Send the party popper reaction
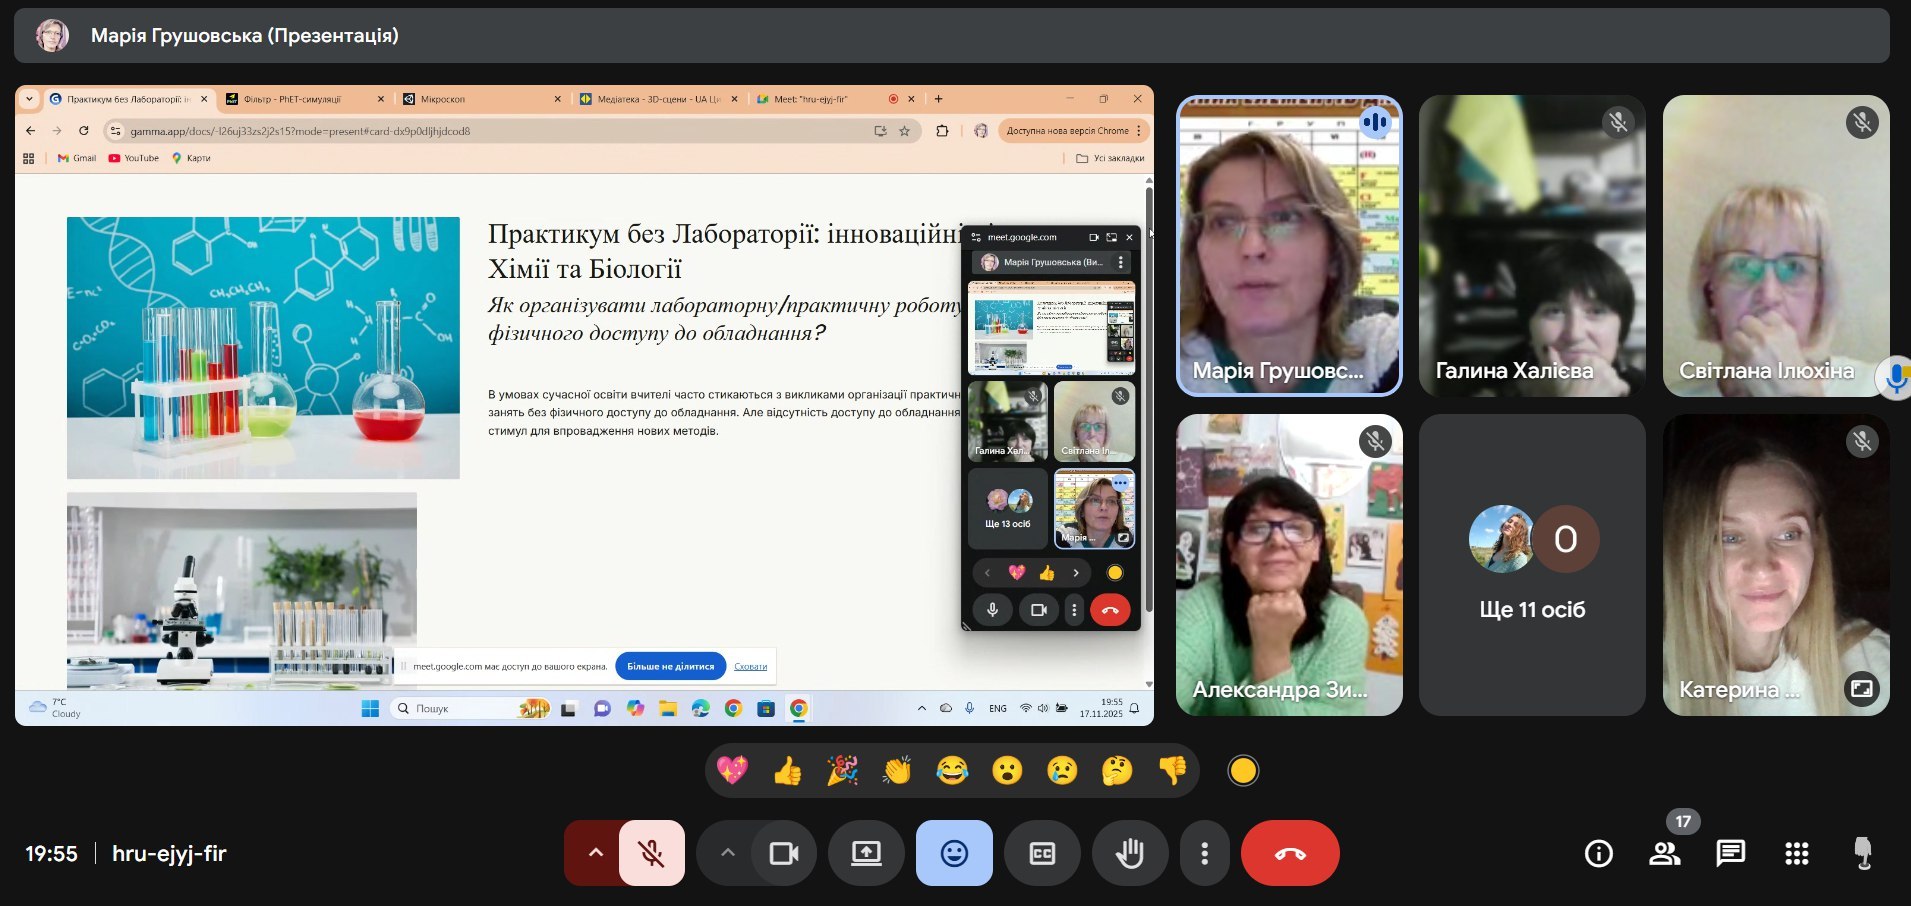This screenshot has height=906, width=1911. coord(842,771)
